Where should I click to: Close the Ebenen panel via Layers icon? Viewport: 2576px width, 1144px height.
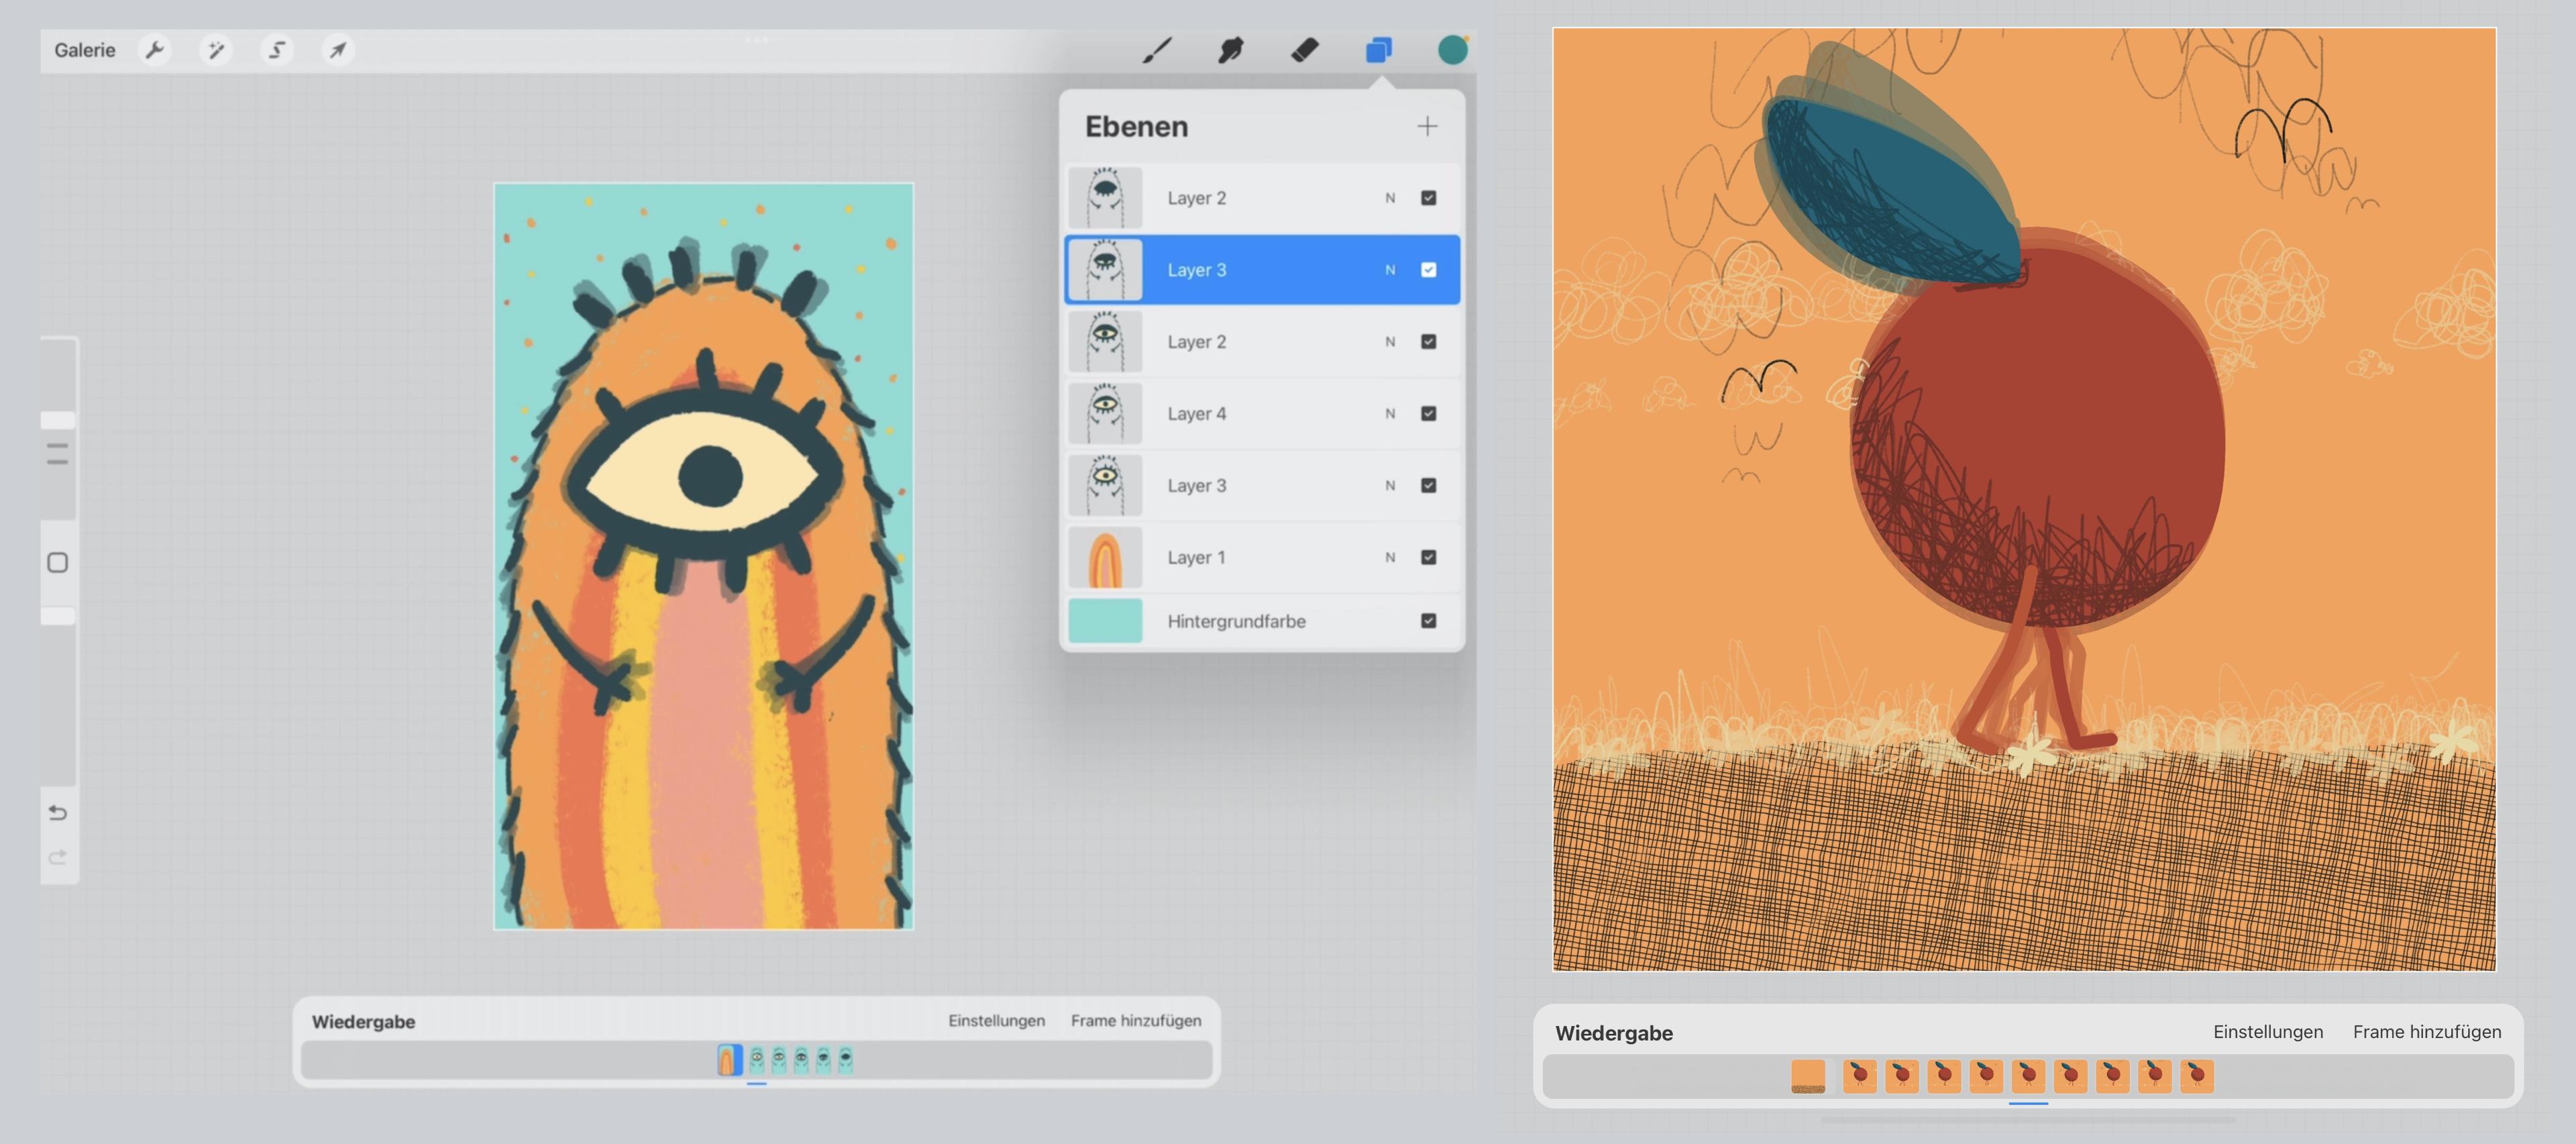[x=1379, y=50]
